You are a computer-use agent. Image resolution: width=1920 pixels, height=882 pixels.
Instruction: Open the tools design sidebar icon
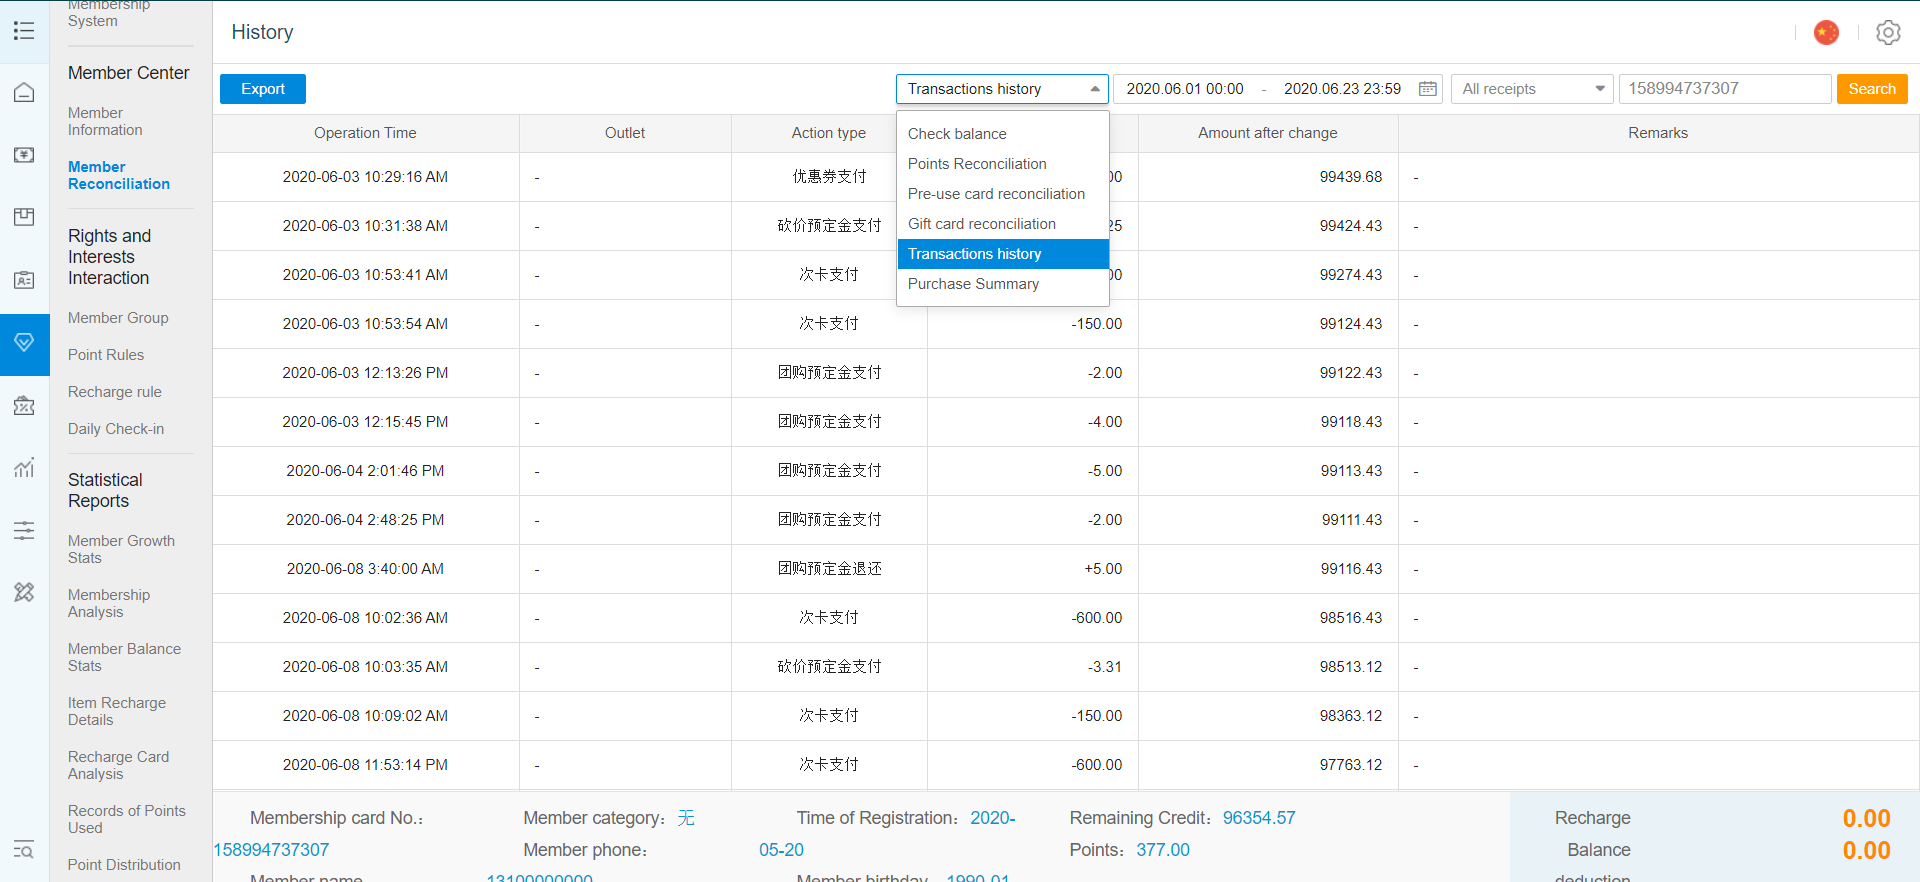pos(24,592)
